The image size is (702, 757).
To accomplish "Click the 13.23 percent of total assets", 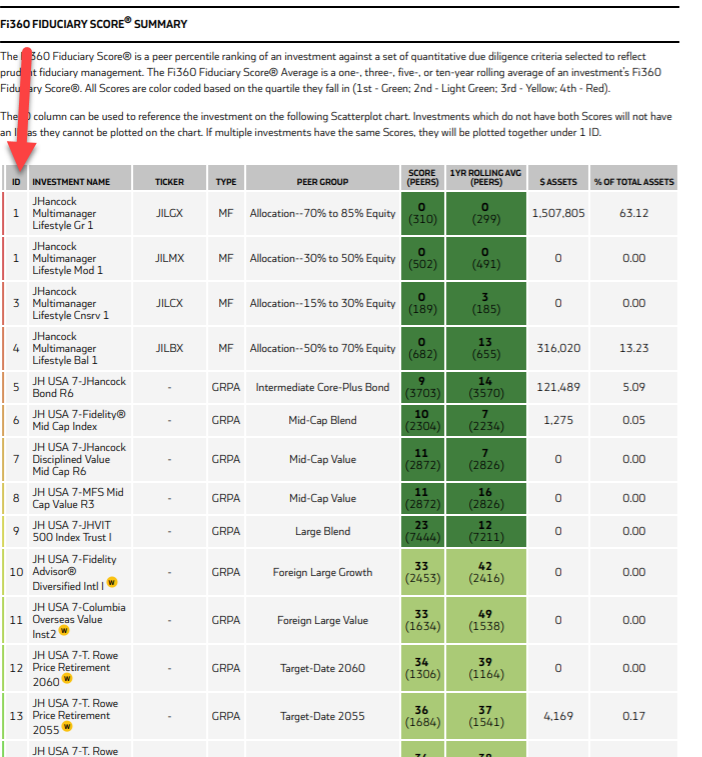I will click(x=633, y=348).
